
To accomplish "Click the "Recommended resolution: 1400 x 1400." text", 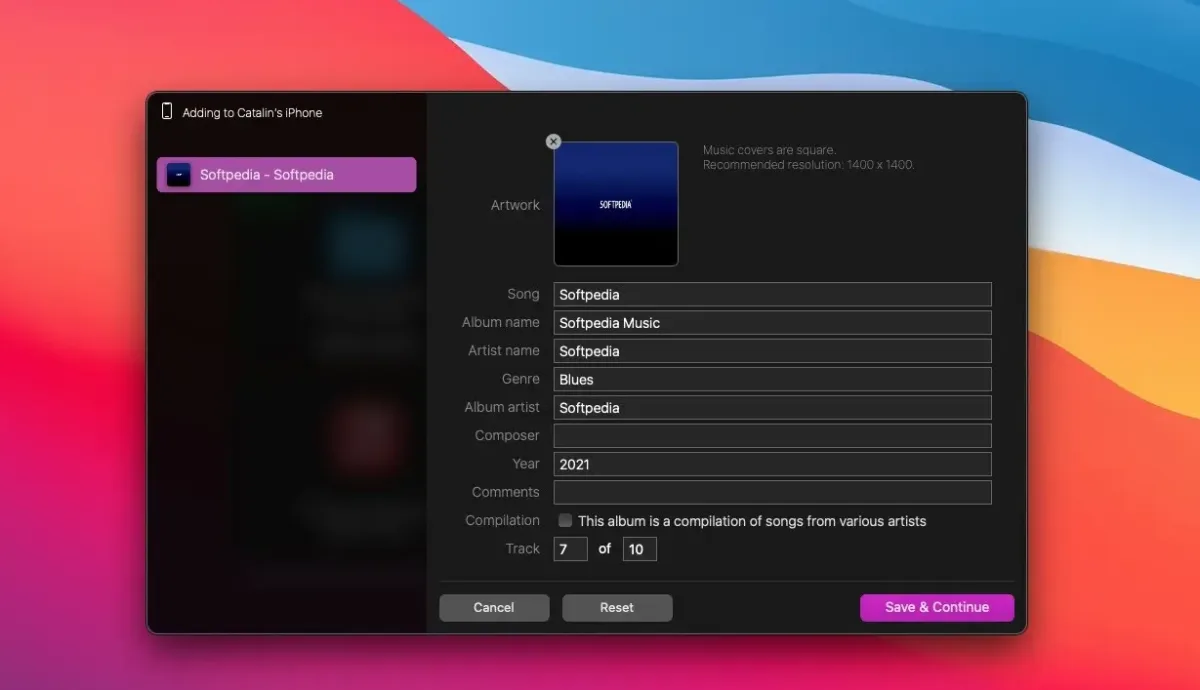I will click(x=808, y=164).
